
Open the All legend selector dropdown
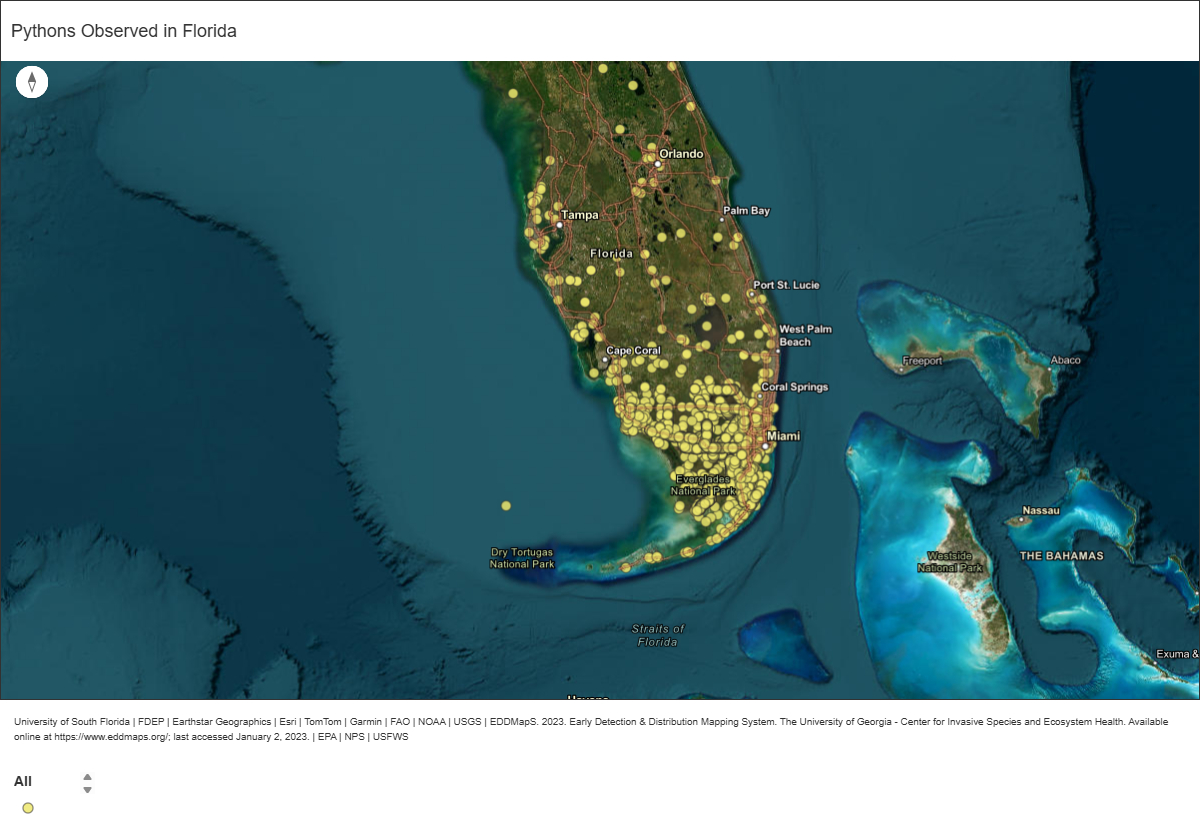(87, 783)
